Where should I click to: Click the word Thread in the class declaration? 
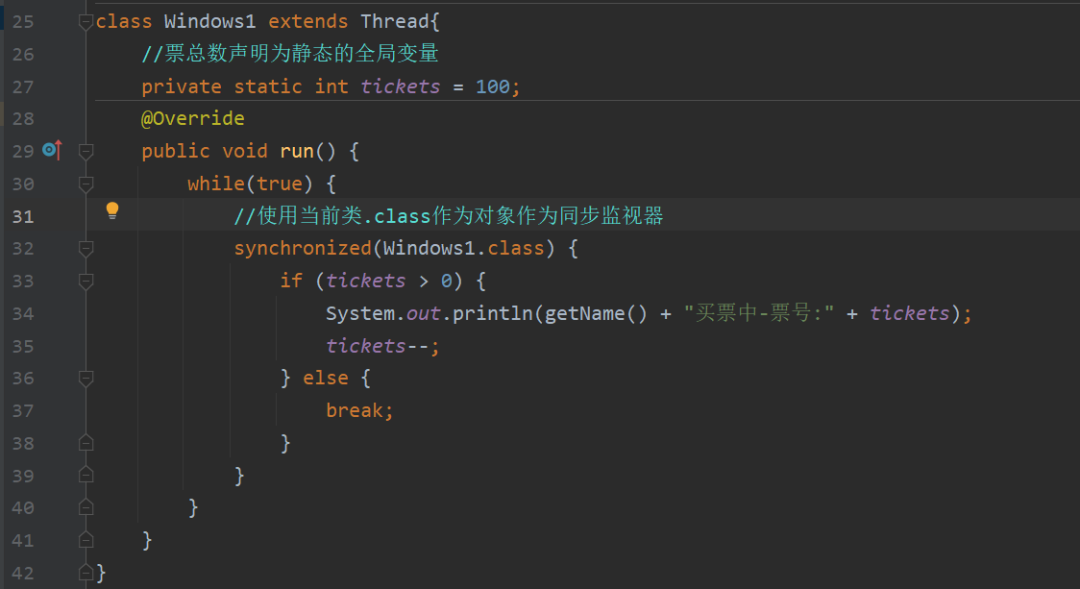coord(395,21)
